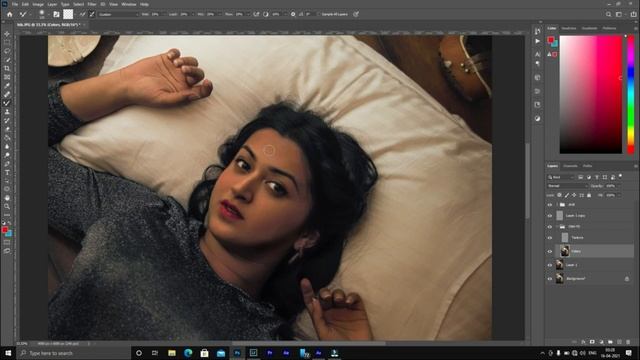Screen dimensions: 640x360
Task: Open Microsoft Edge from the taskbar
Action: [188, 353]
